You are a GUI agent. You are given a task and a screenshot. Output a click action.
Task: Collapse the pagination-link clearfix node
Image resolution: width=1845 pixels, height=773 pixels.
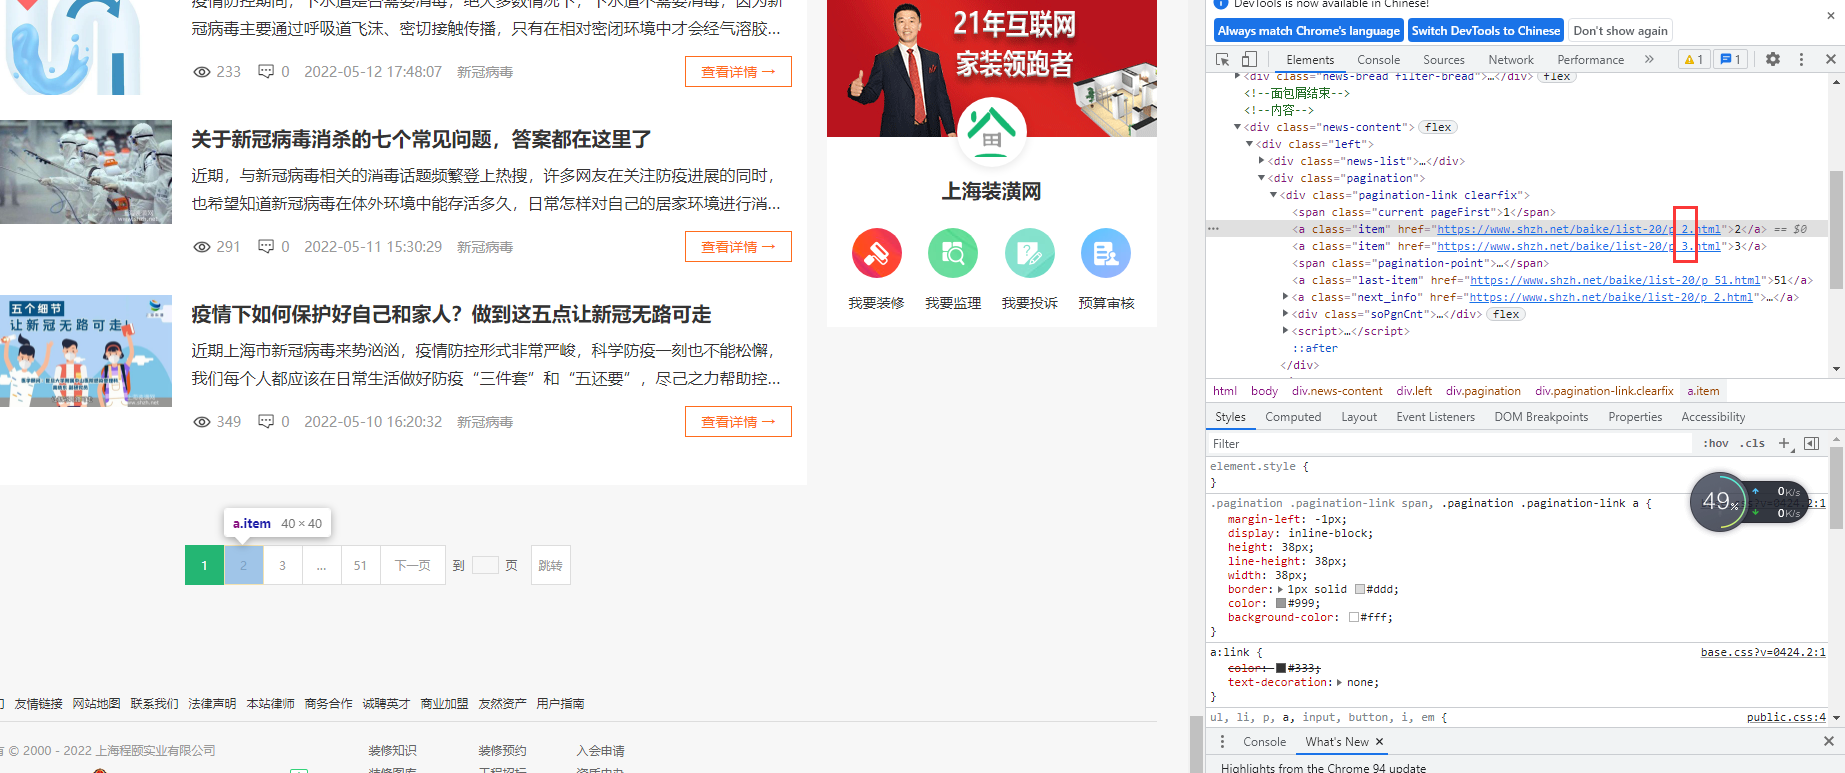click(1273, 195)
